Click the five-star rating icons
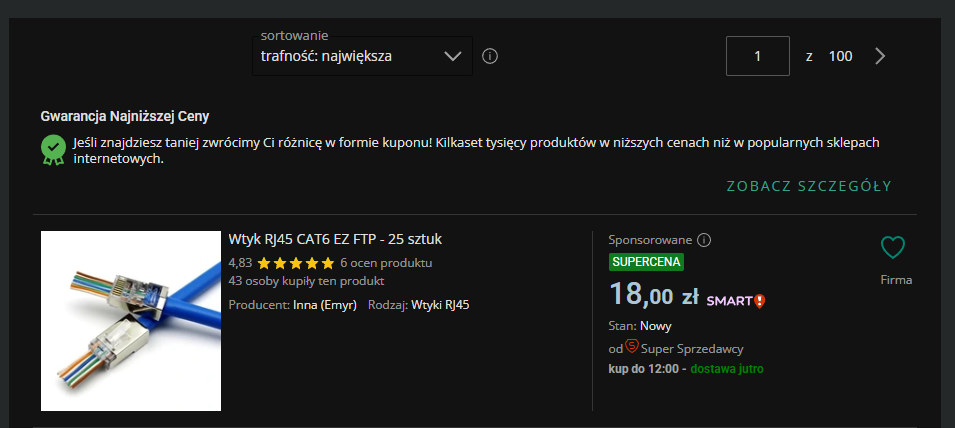Image resolution: width=955 pixels, height=428 pixels. (295, 264)
